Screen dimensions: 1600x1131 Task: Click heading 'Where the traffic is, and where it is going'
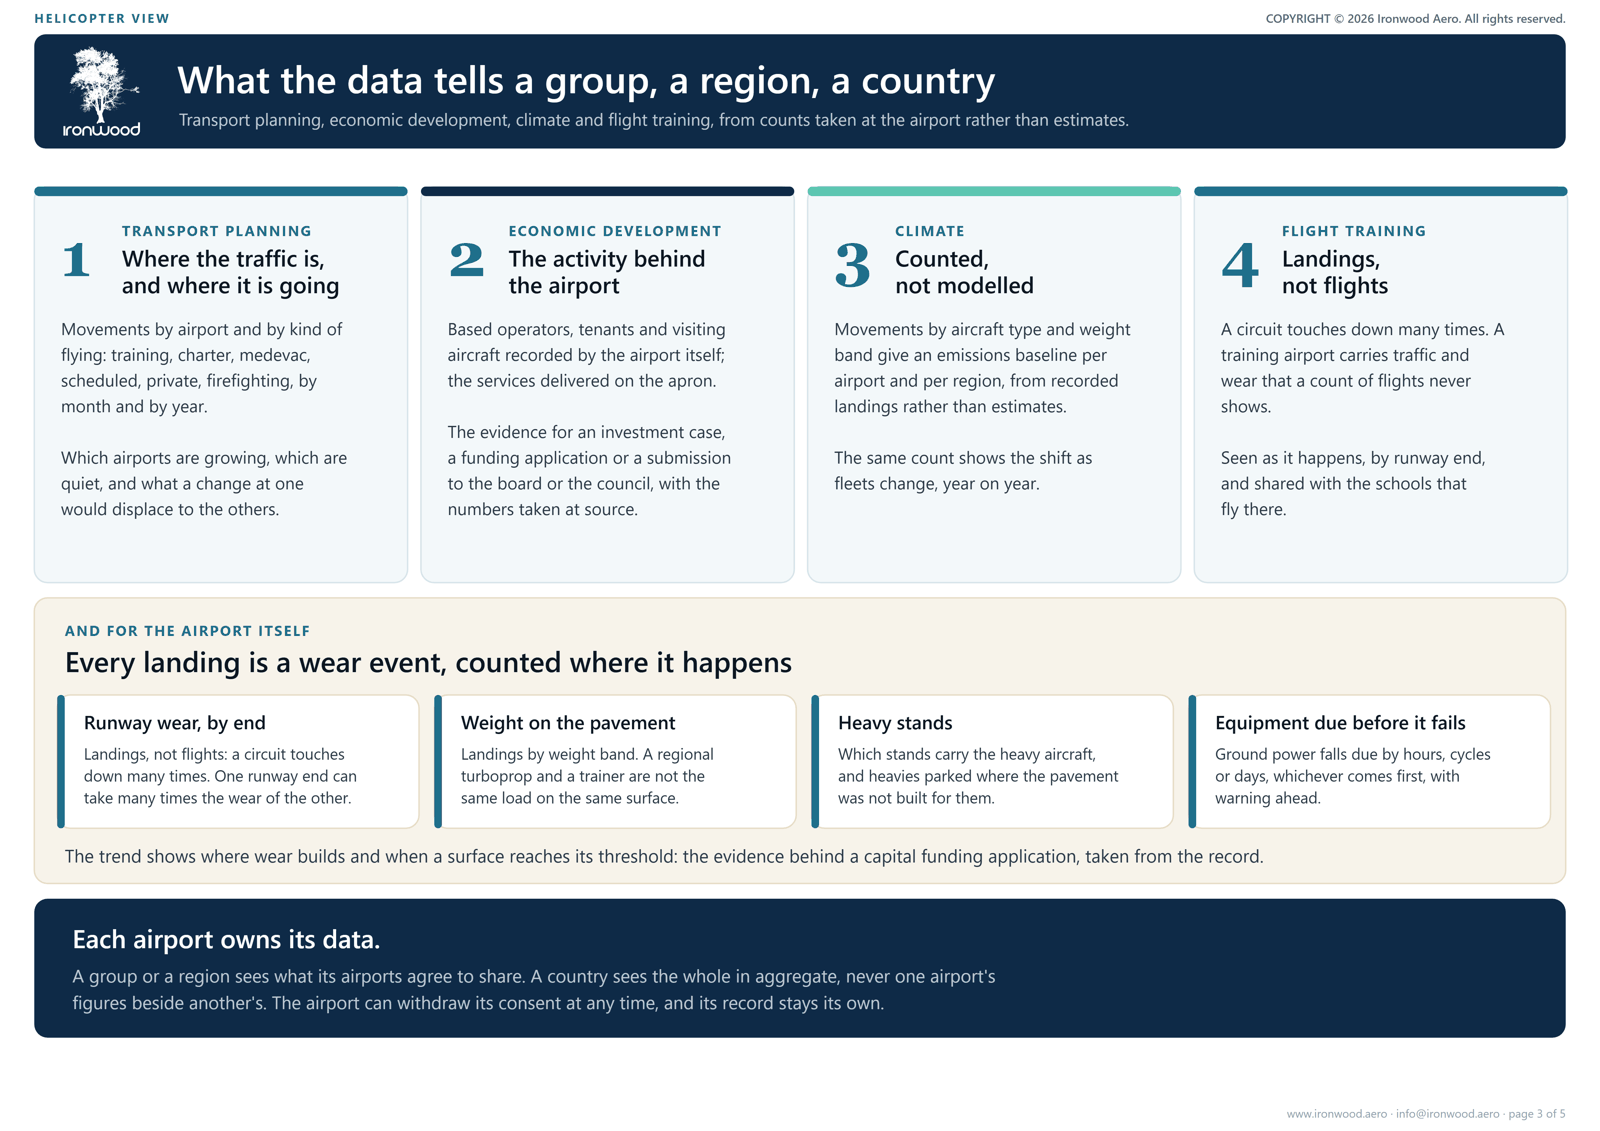click(231, 272)
